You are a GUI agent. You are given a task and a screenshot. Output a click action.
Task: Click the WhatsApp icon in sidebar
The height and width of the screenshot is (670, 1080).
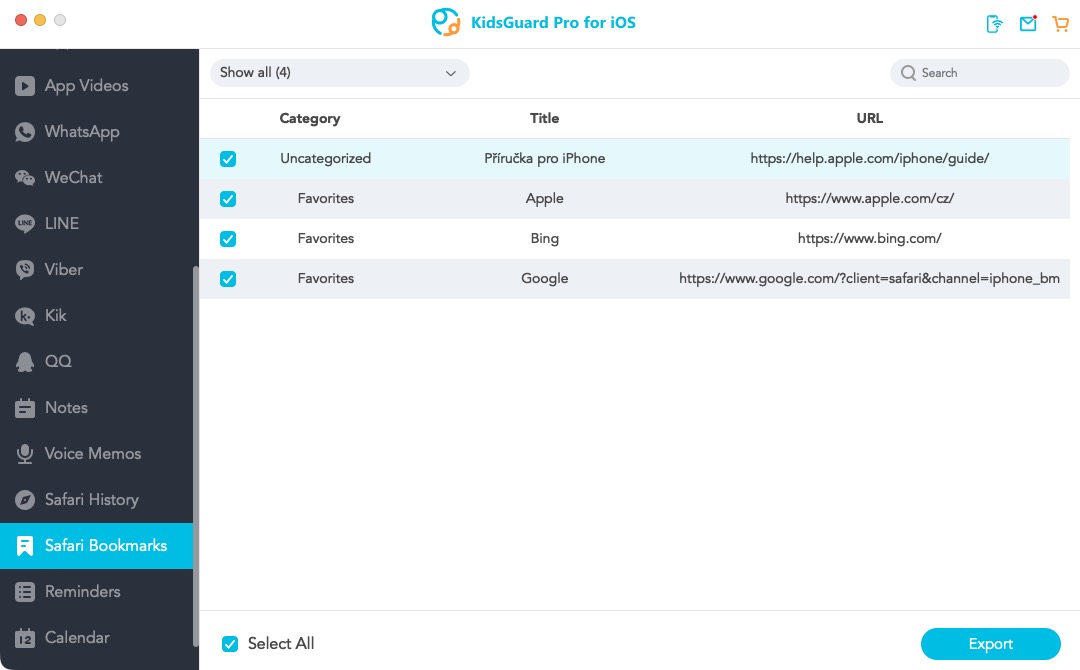25,132
